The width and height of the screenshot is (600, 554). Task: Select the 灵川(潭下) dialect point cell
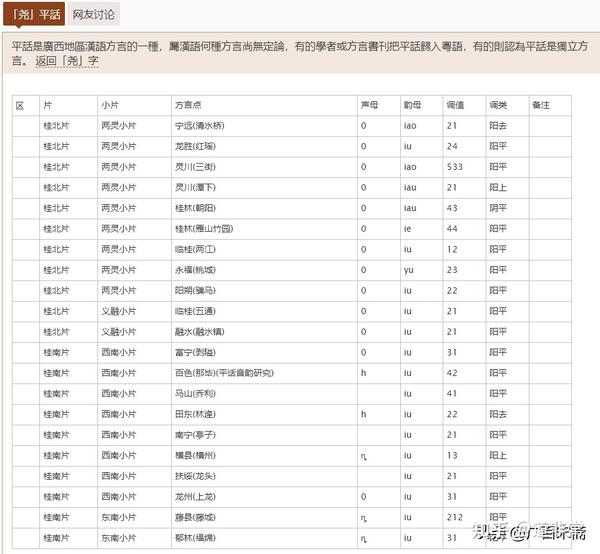(x=264, y=188)
